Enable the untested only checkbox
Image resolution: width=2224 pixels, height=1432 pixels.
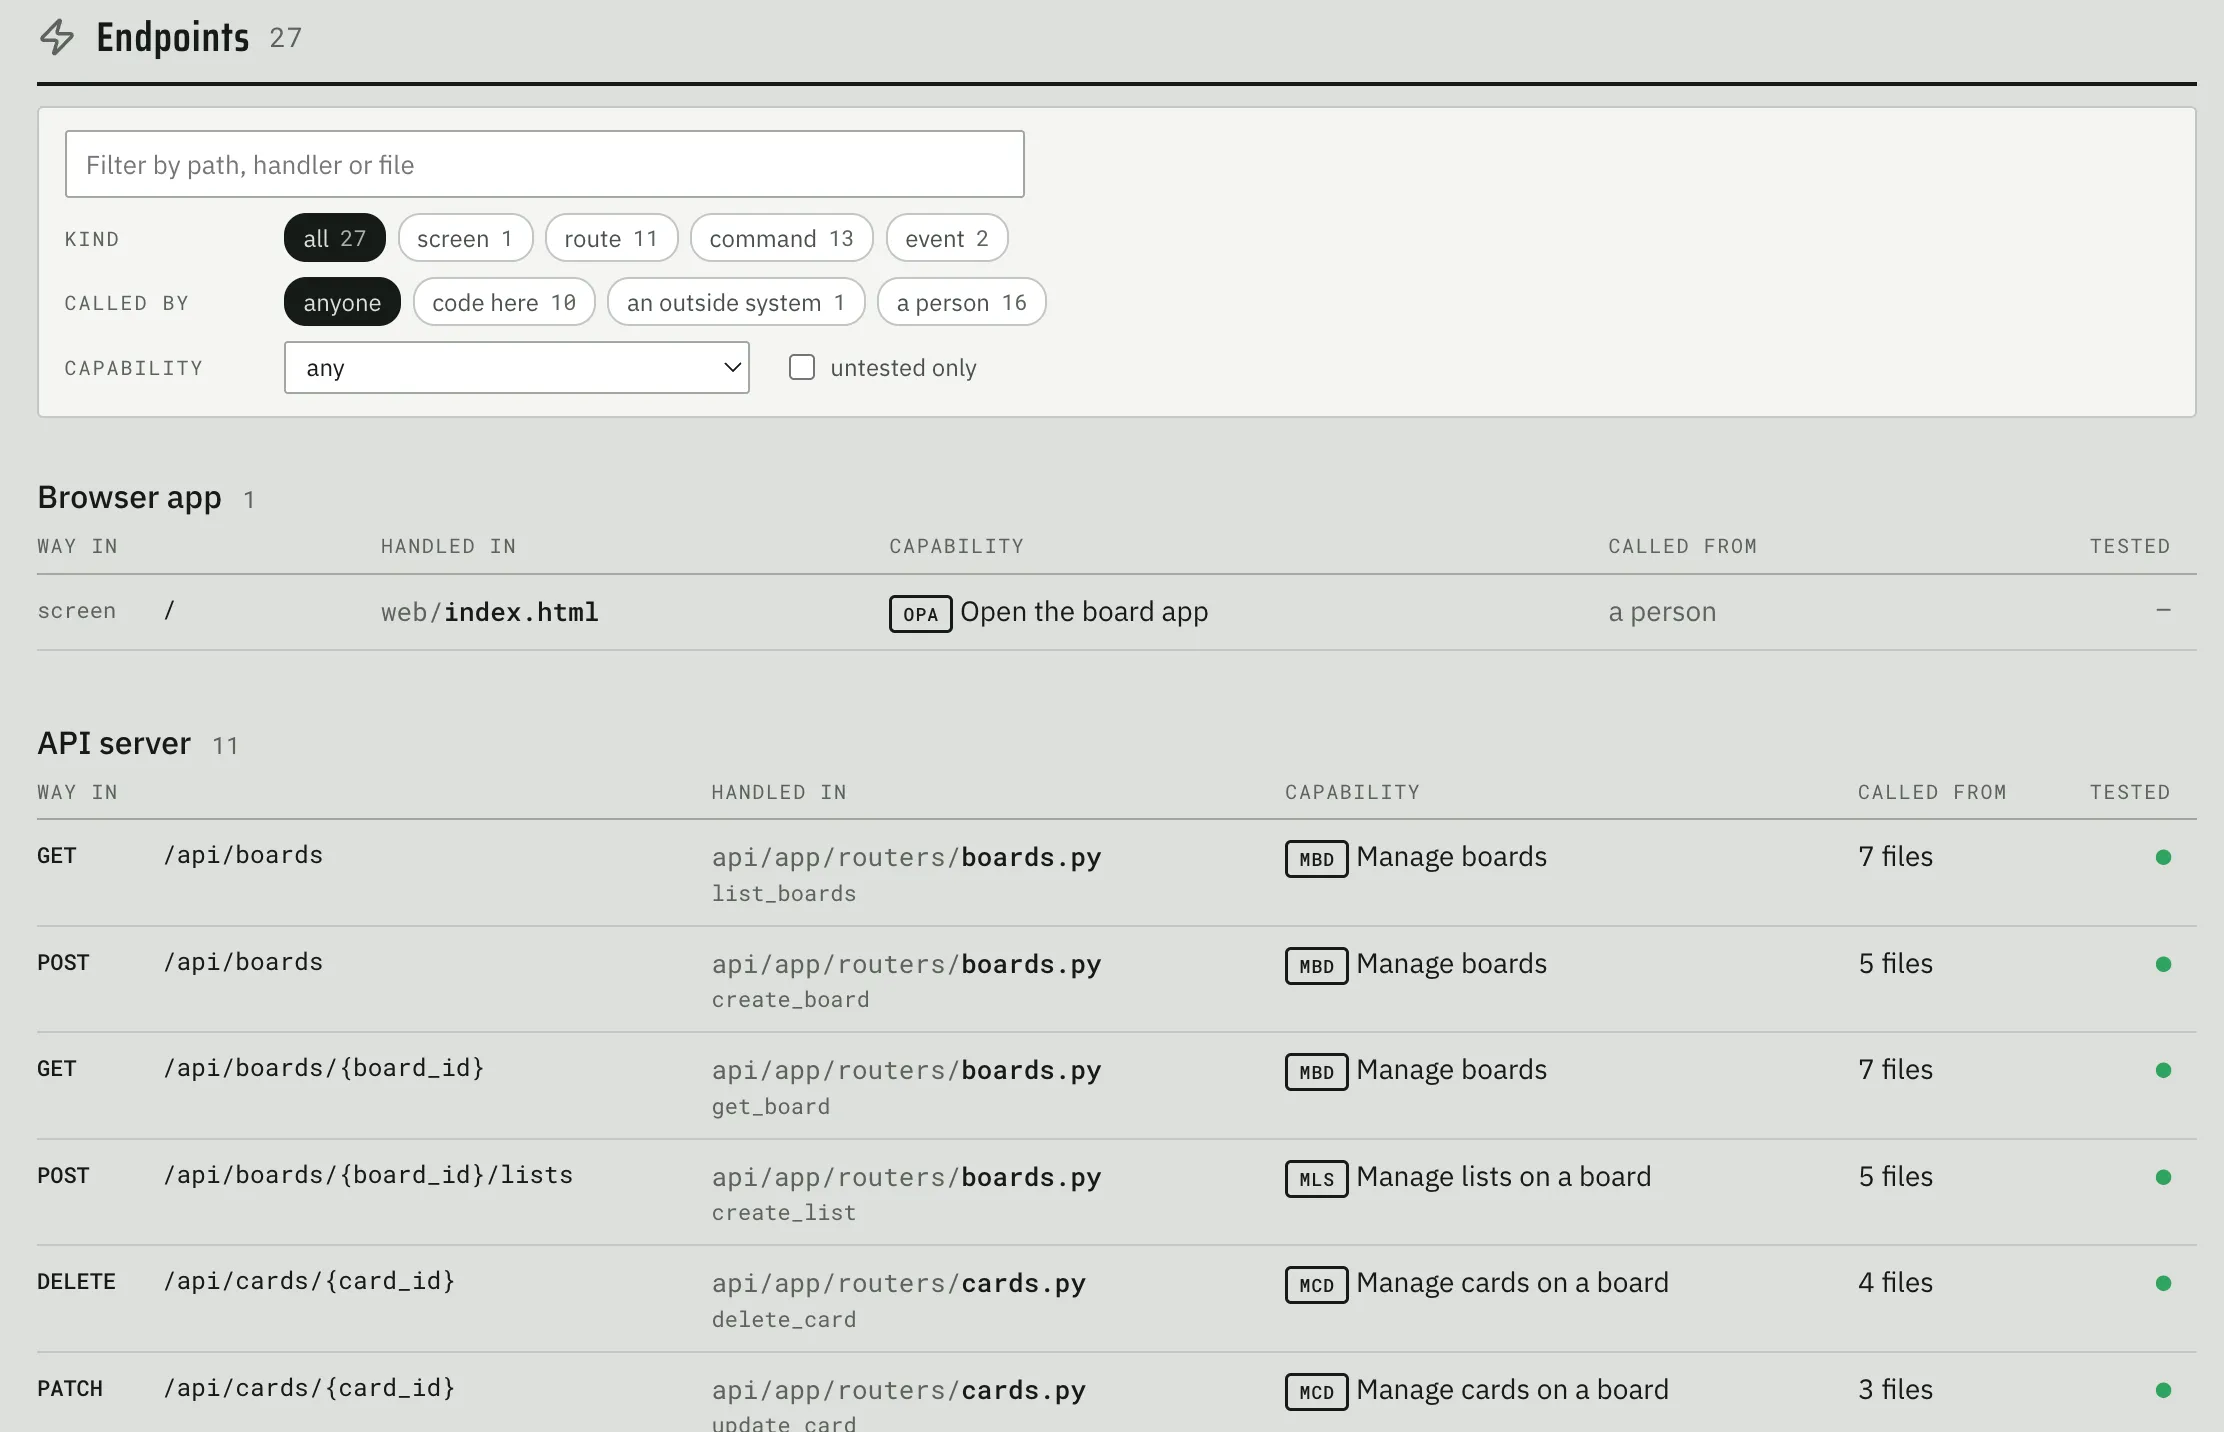pos(802,367)
